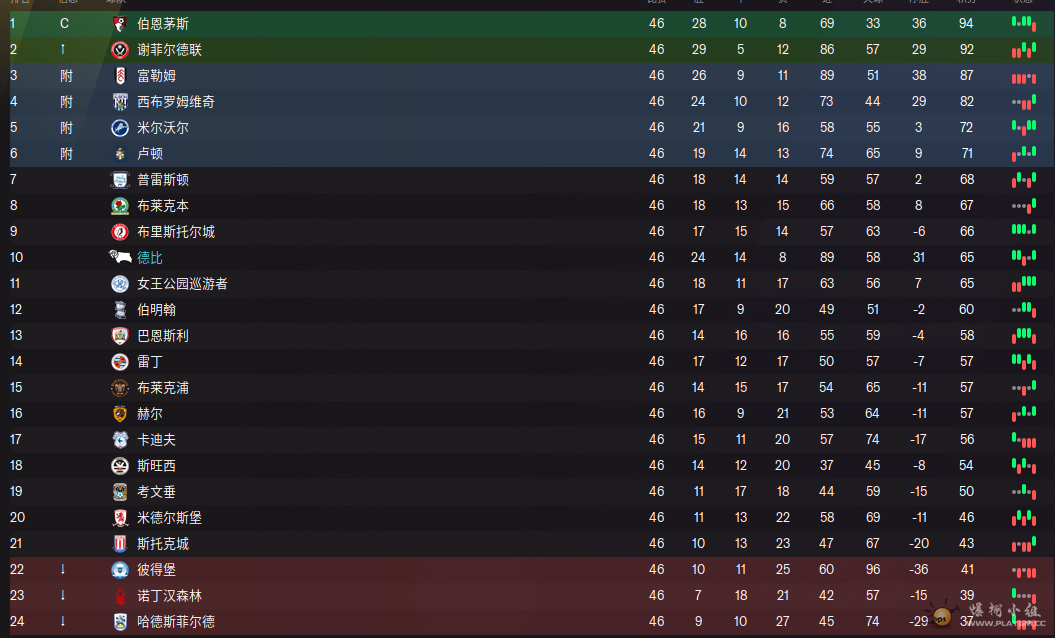Click the 哈德斯菲尔德 team name
This screenshot has width=1055, height=638.
176,622
